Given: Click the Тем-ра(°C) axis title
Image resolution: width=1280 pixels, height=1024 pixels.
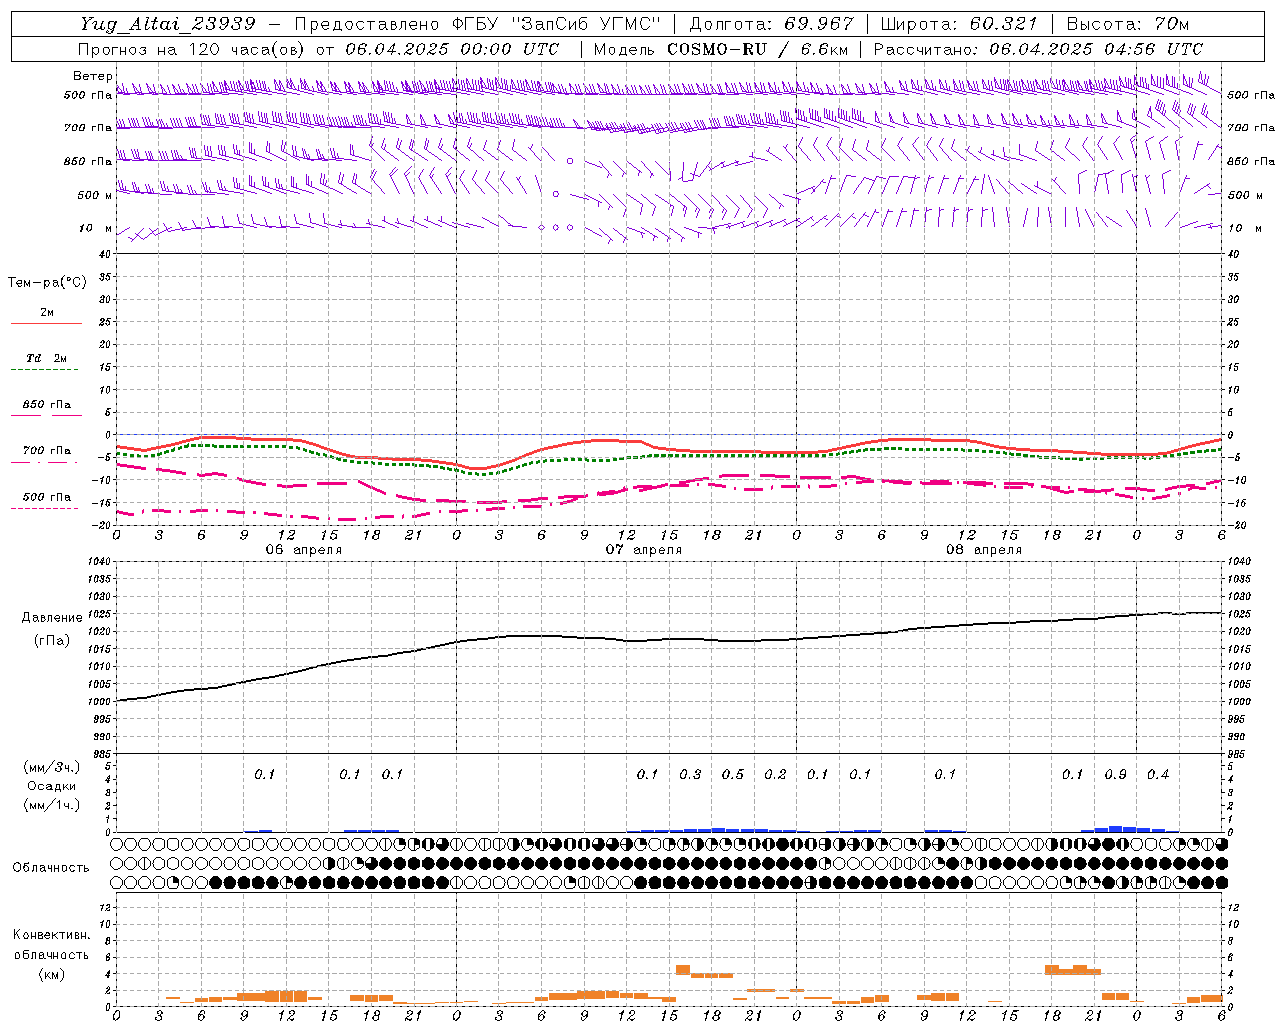Looking at the screenshot, I should tap(47, 283).
